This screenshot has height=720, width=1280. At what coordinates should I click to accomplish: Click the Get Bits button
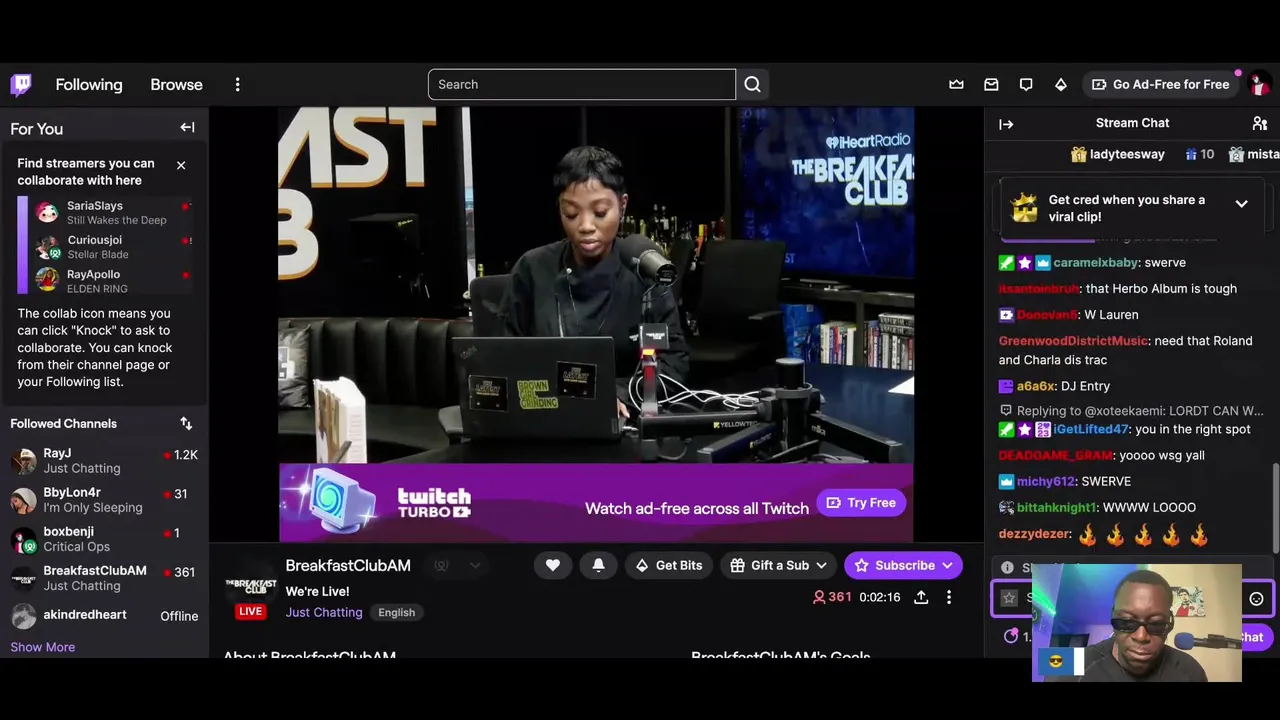[x=669, y=566]
